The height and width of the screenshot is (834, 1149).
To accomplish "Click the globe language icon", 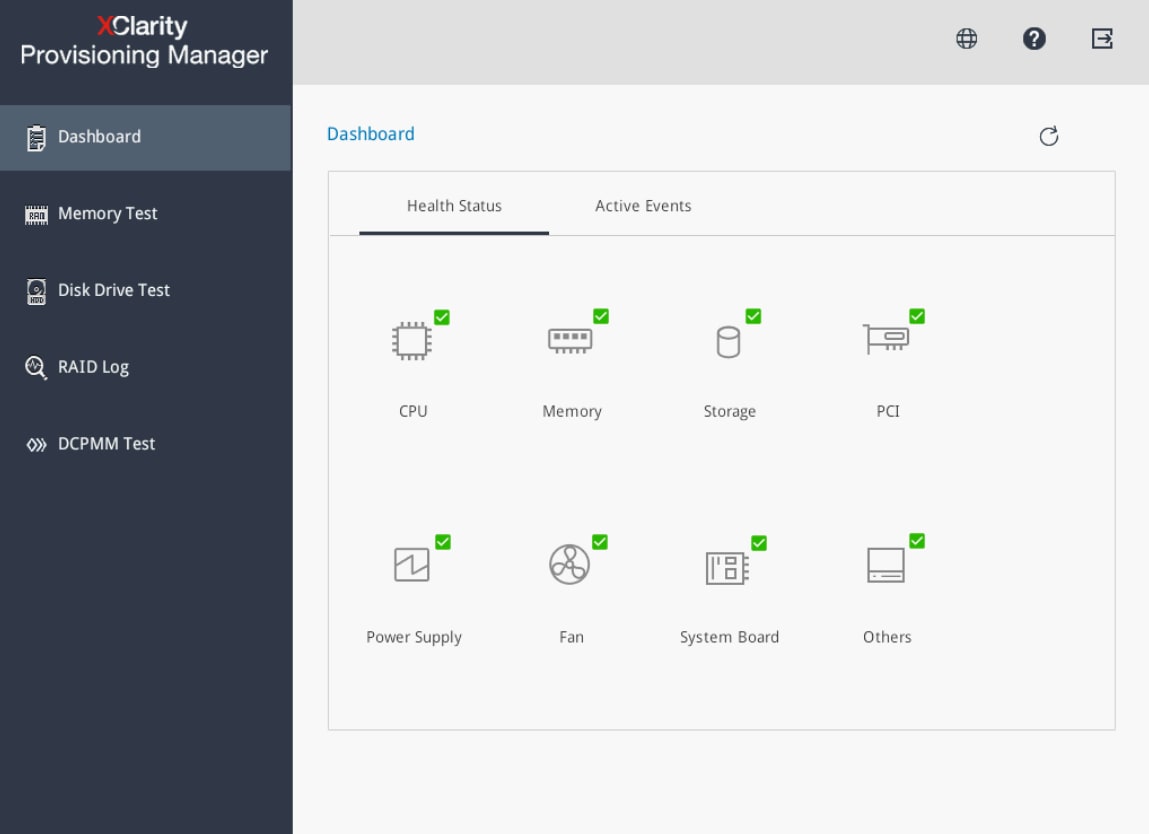I will tap(966, 39).
